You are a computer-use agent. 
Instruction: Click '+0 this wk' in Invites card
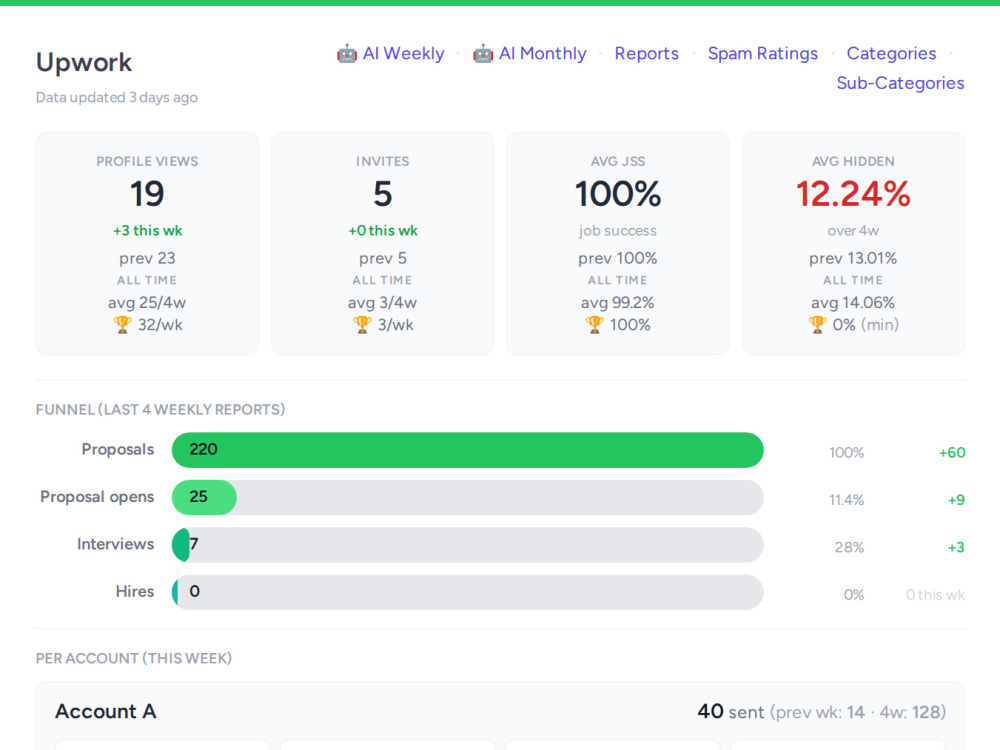[x=383, y=231]
